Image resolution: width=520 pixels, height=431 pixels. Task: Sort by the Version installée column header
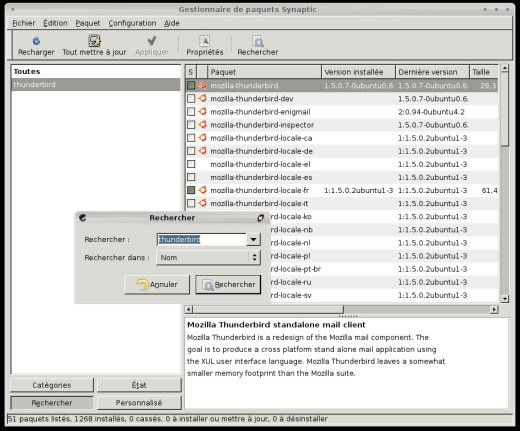click(x=359, y=72)
